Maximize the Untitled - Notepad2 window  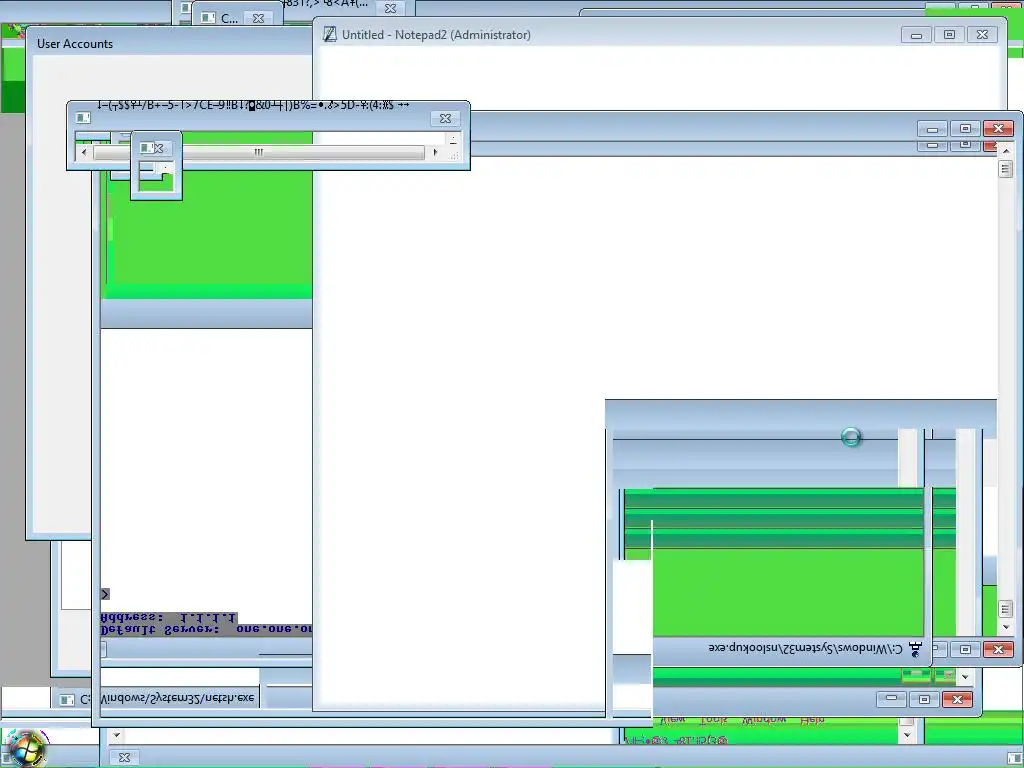tap(949, 35)
